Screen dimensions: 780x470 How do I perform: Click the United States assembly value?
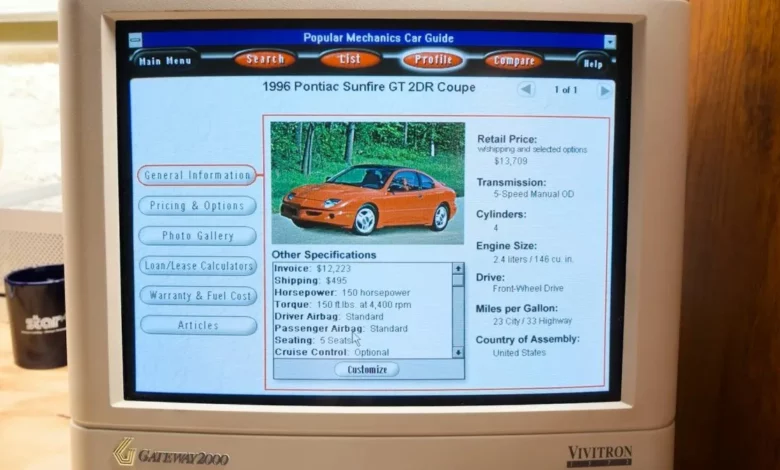click(519, 353)
